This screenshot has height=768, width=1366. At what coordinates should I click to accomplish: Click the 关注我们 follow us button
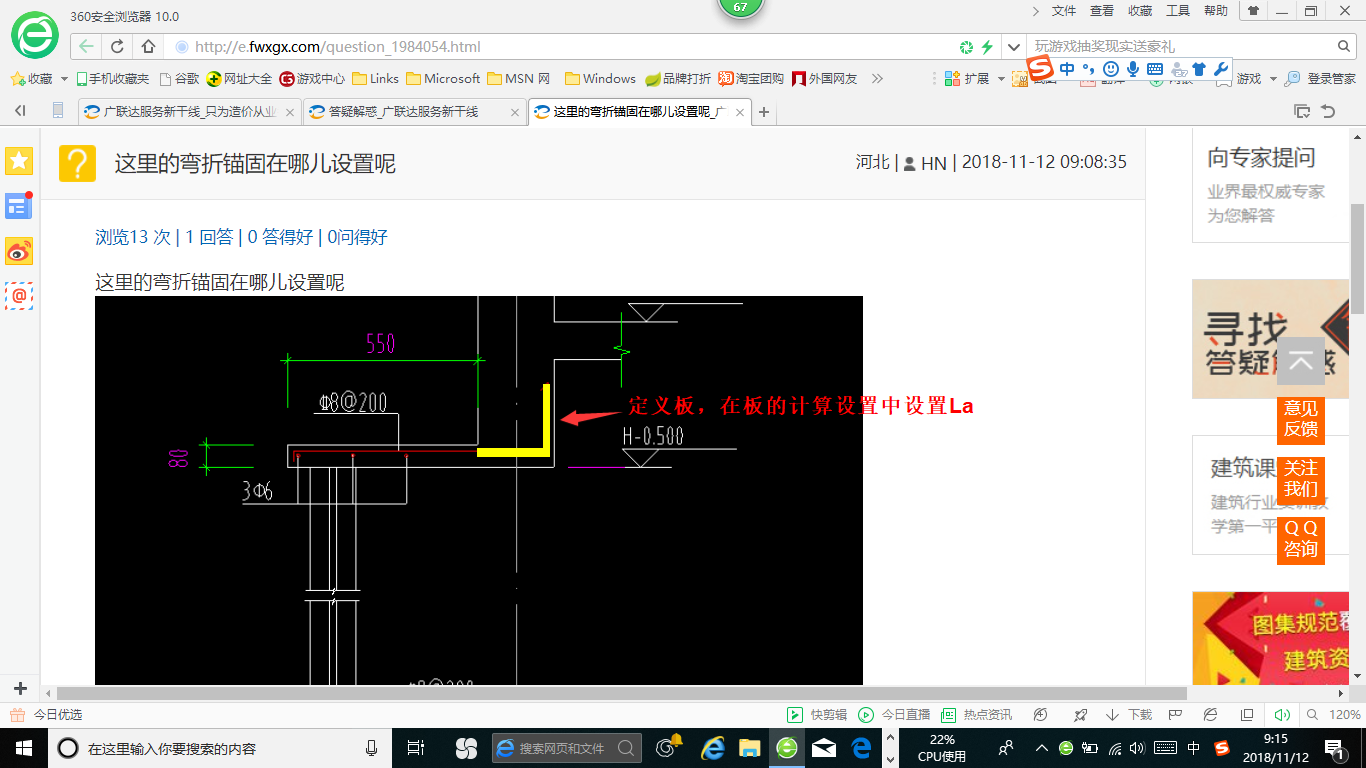[x=1301, y=479]
